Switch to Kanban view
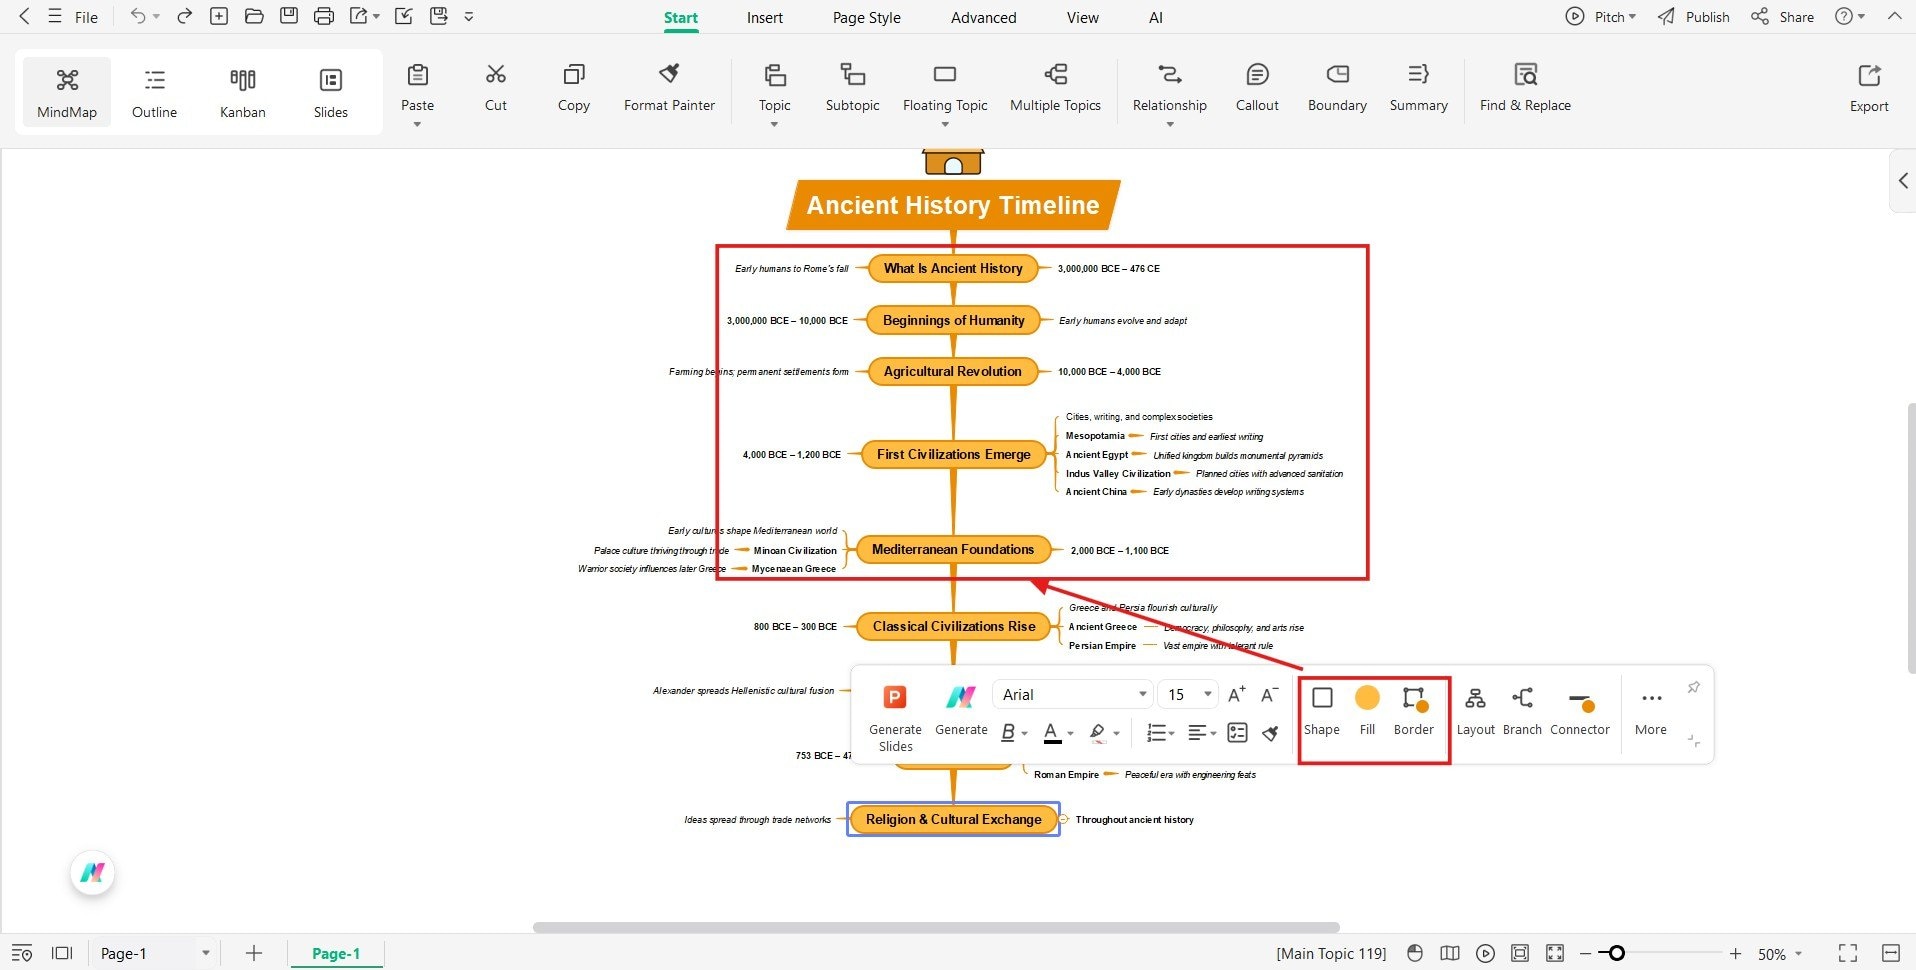Screen dimensions: 1916x970 pyautogui.click(x=242, y=90)
